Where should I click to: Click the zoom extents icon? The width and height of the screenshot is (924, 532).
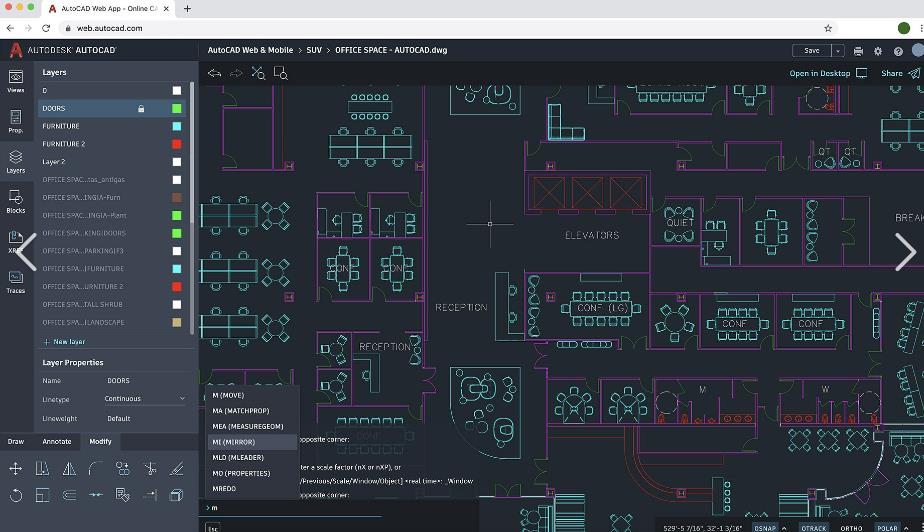258,73
